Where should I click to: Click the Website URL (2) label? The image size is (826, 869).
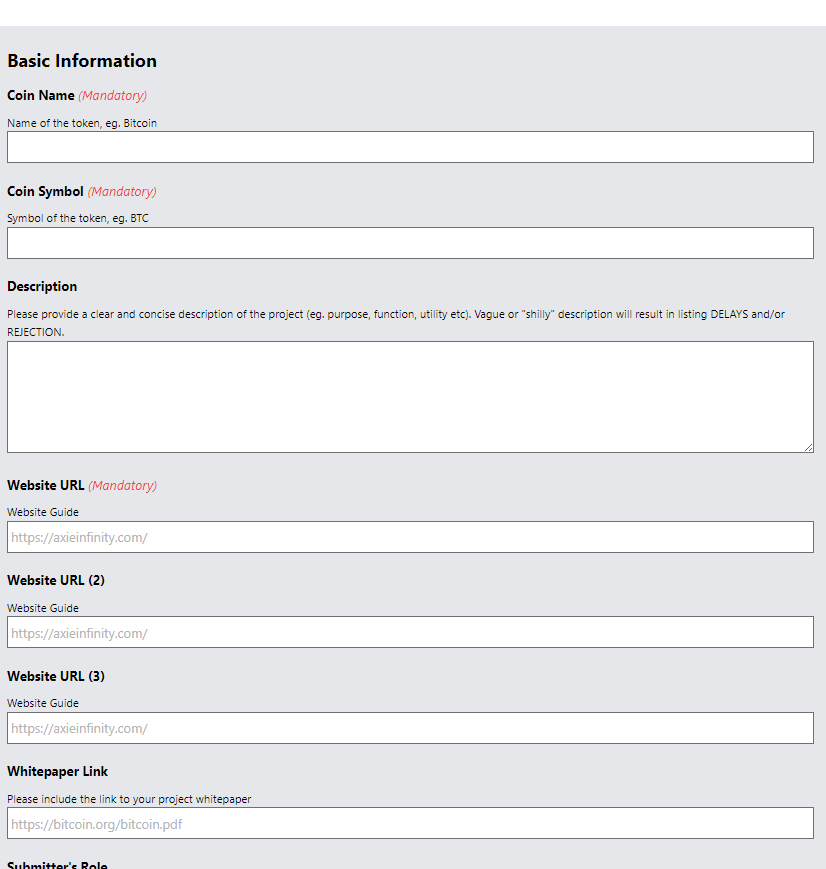click(56, 581)
